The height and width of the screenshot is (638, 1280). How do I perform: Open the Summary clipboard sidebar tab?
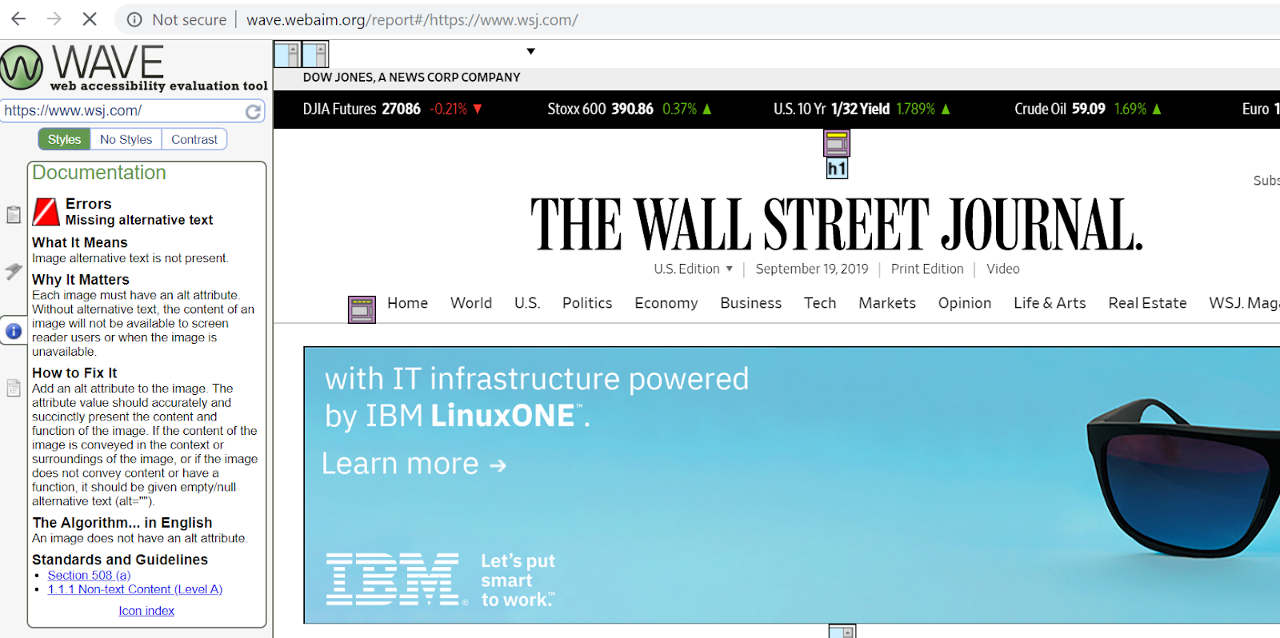tap(13, 215)
